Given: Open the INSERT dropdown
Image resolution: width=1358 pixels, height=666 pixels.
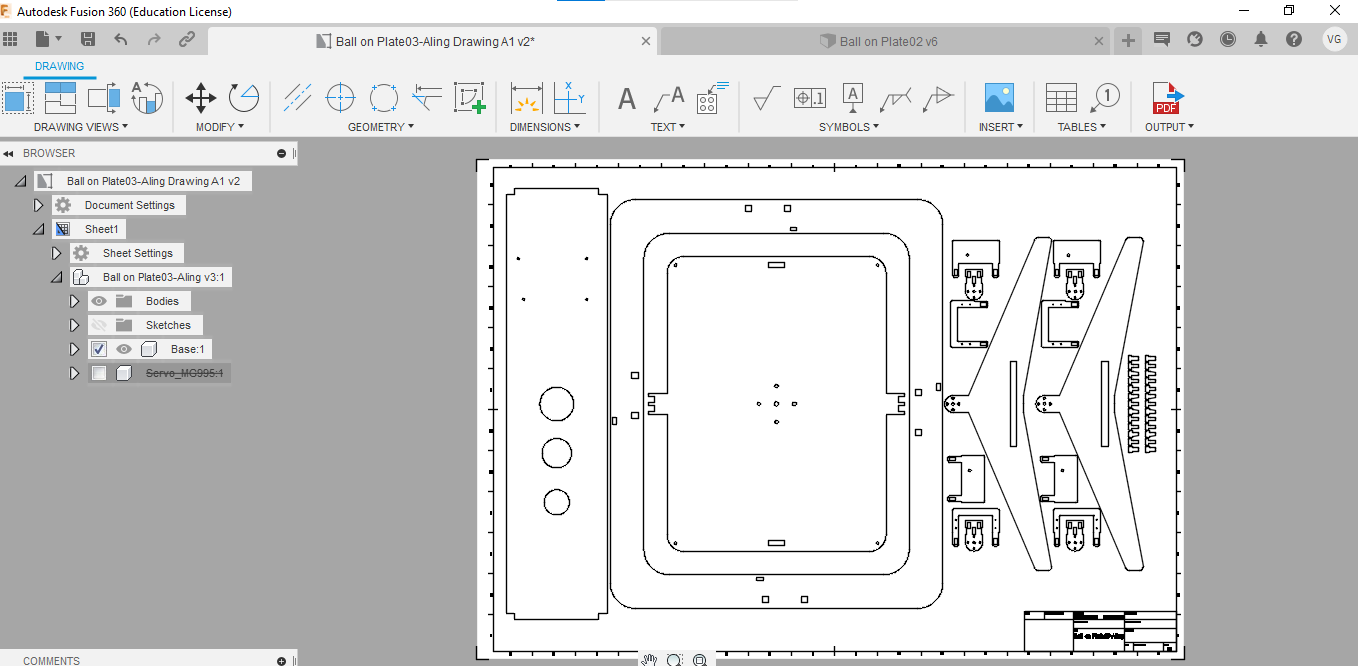Looking at the screenshot, I should pyautogui.click(x=1001, y=127).
